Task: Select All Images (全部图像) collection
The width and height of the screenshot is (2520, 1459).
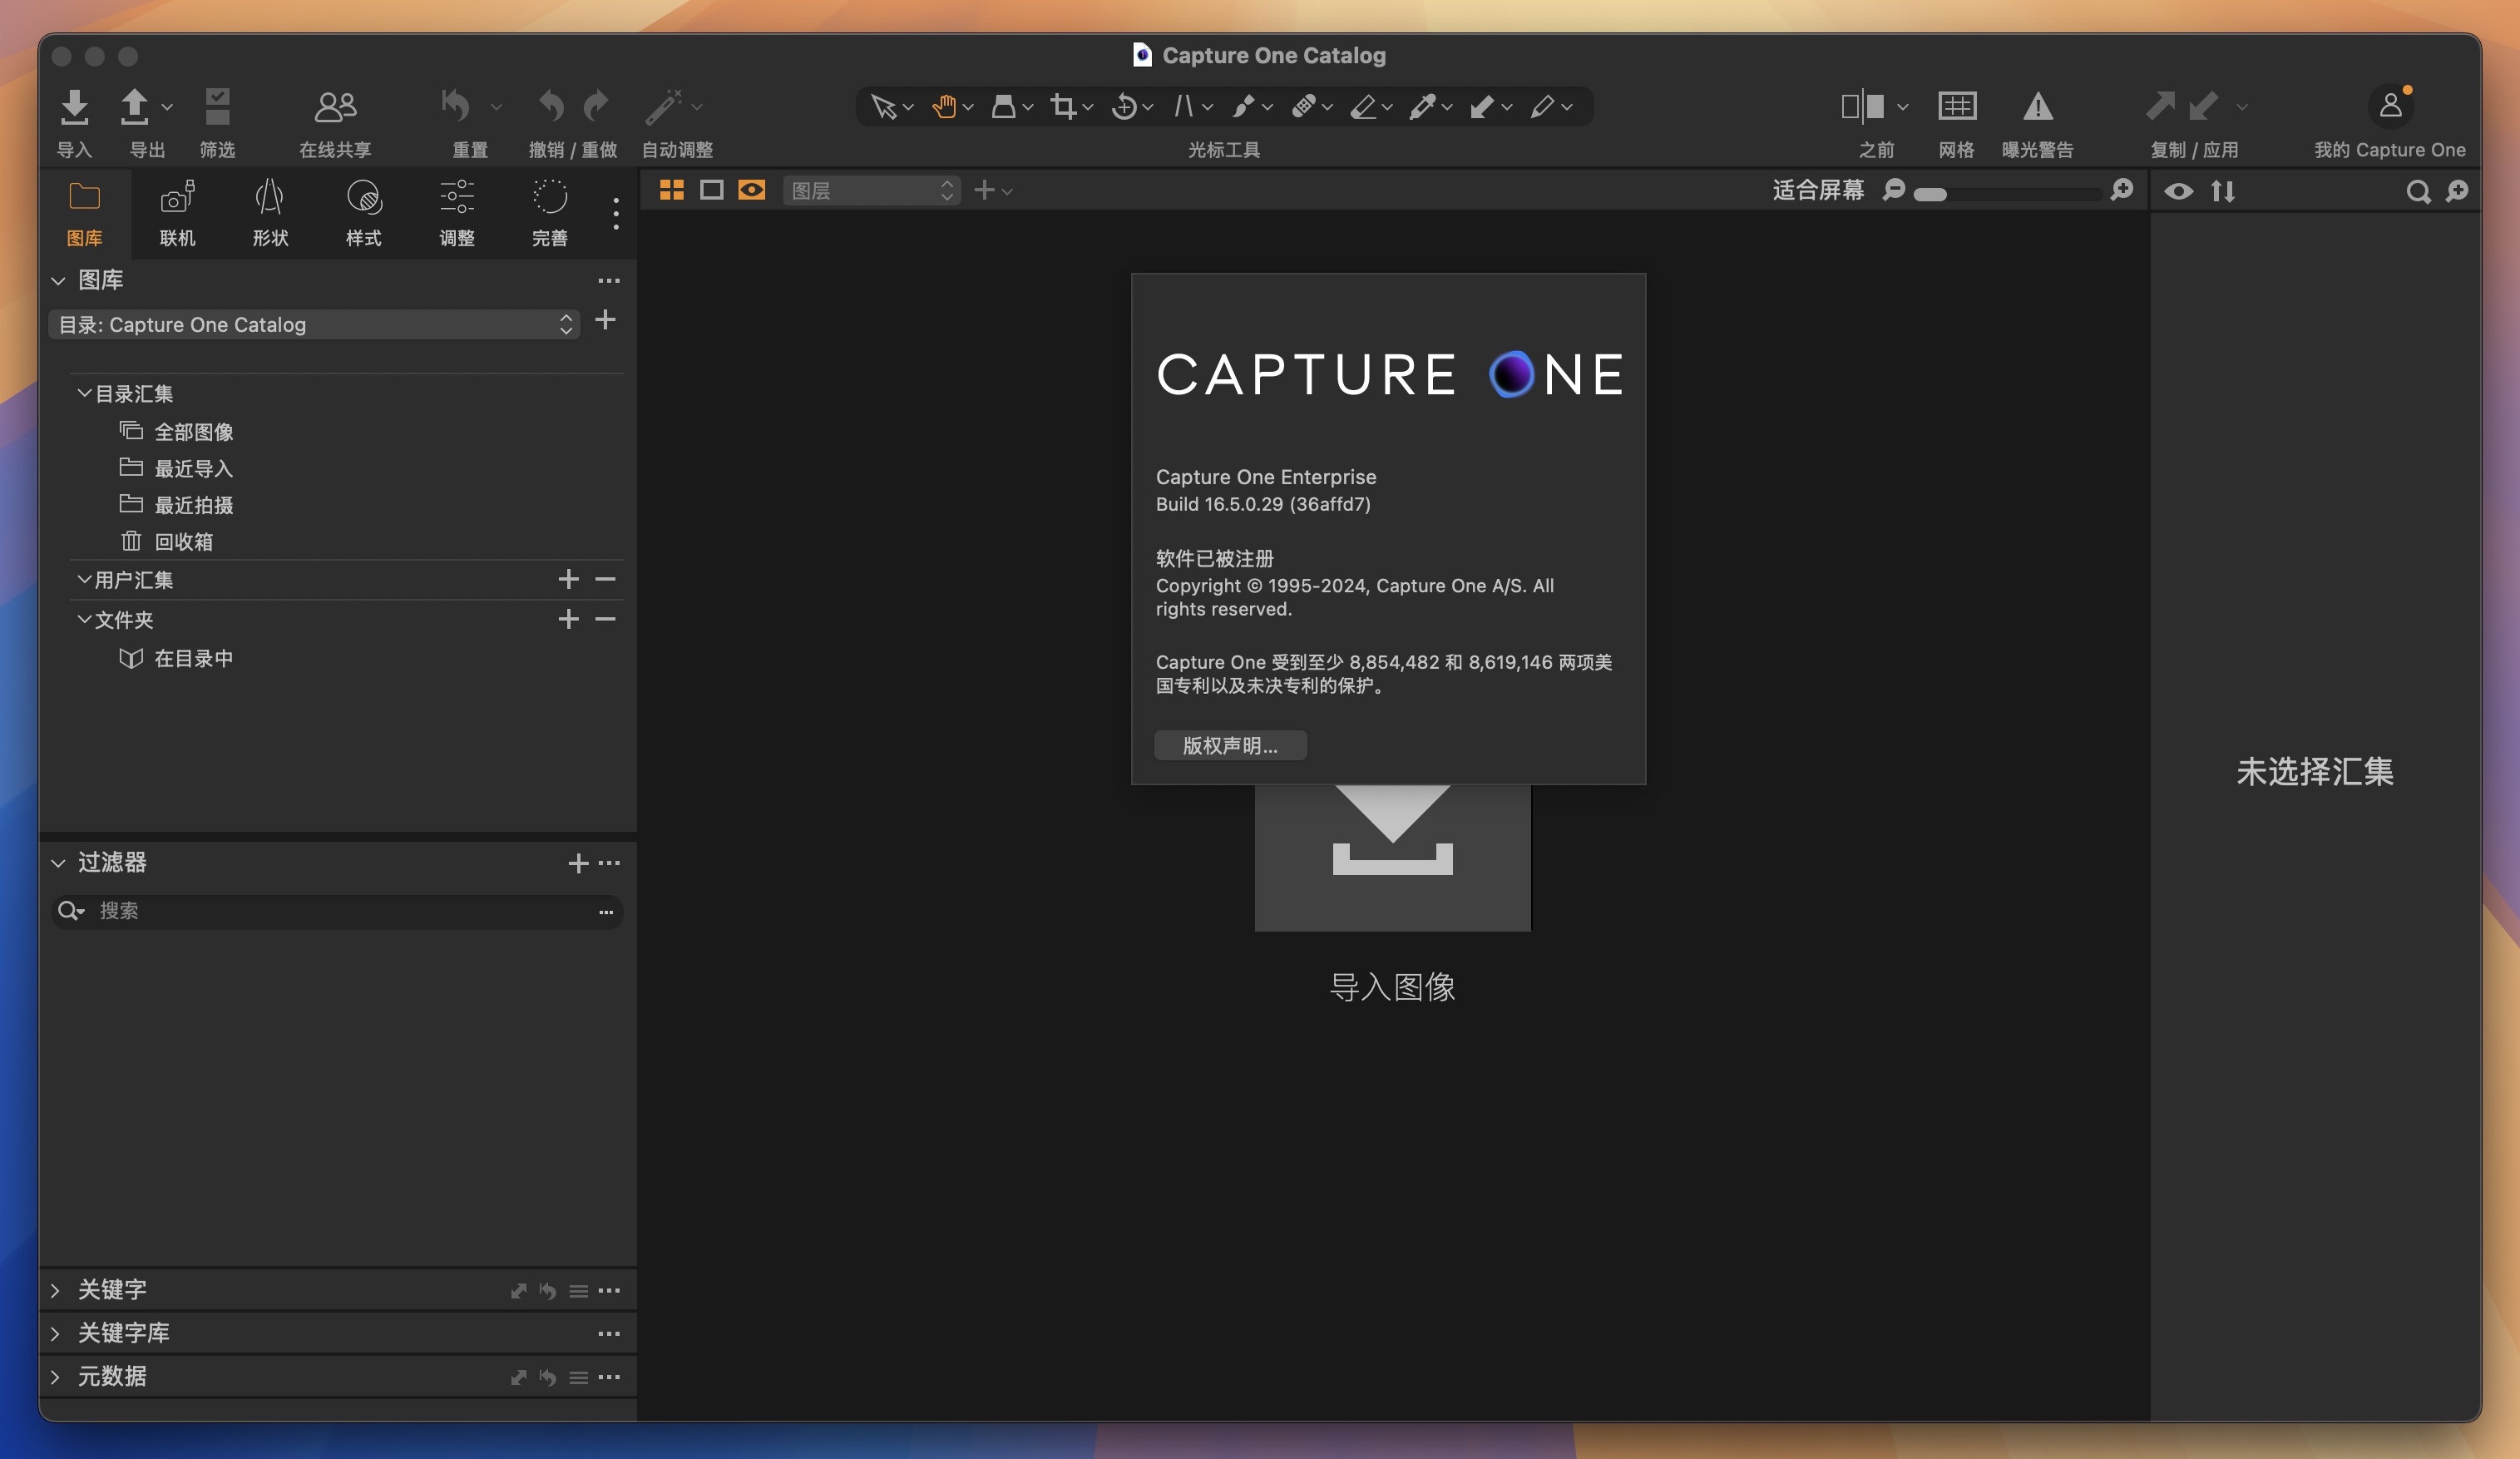Action: tap(193, 432)
